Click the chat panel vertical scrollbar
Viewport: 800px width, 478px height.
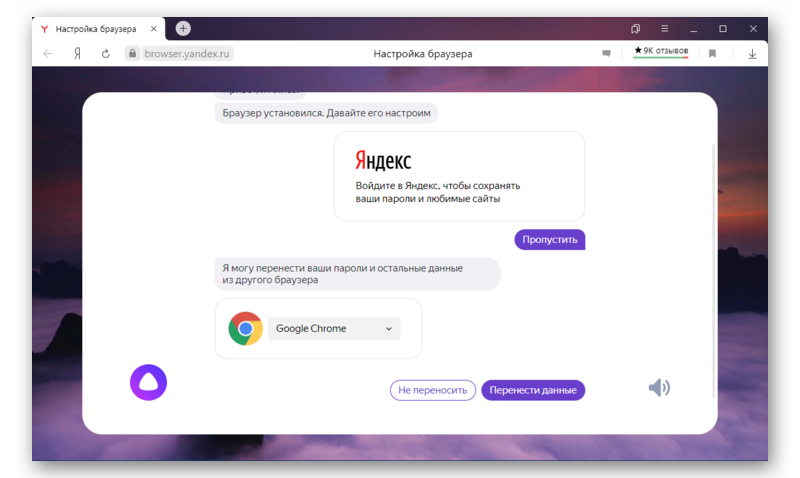713,270
